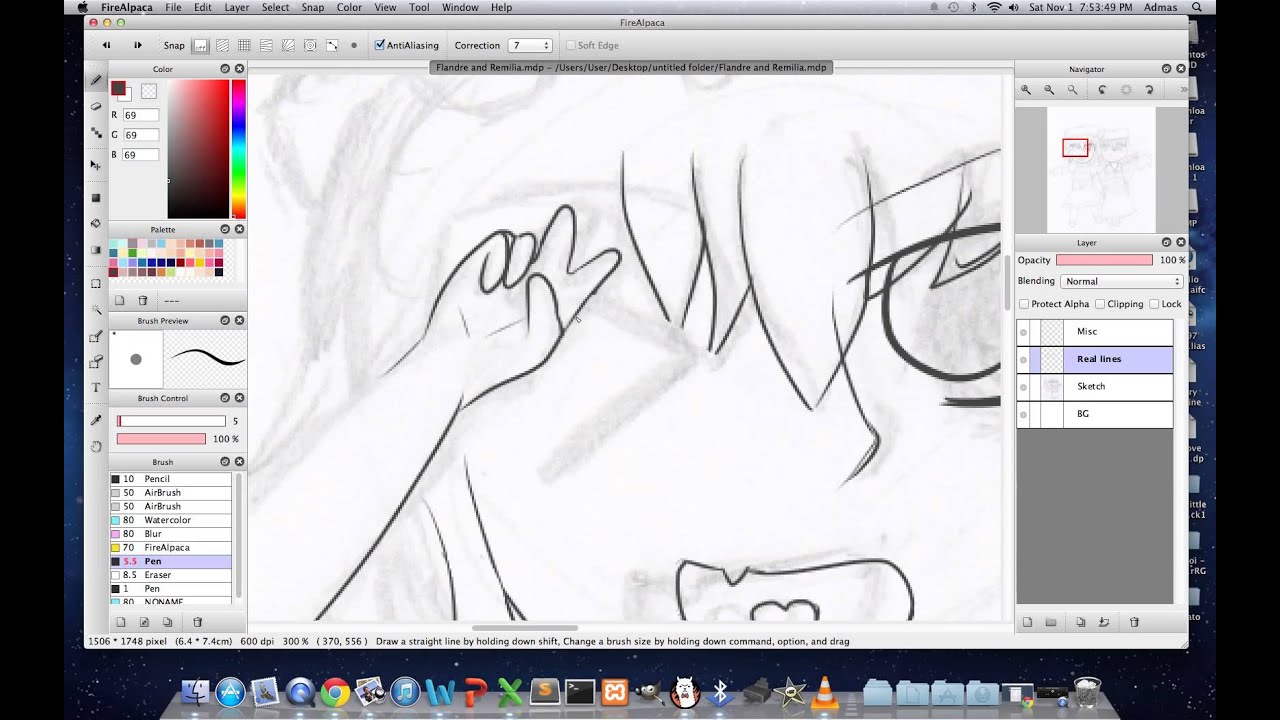
Task: Select the Hand tool
Action: pos(96,447)
